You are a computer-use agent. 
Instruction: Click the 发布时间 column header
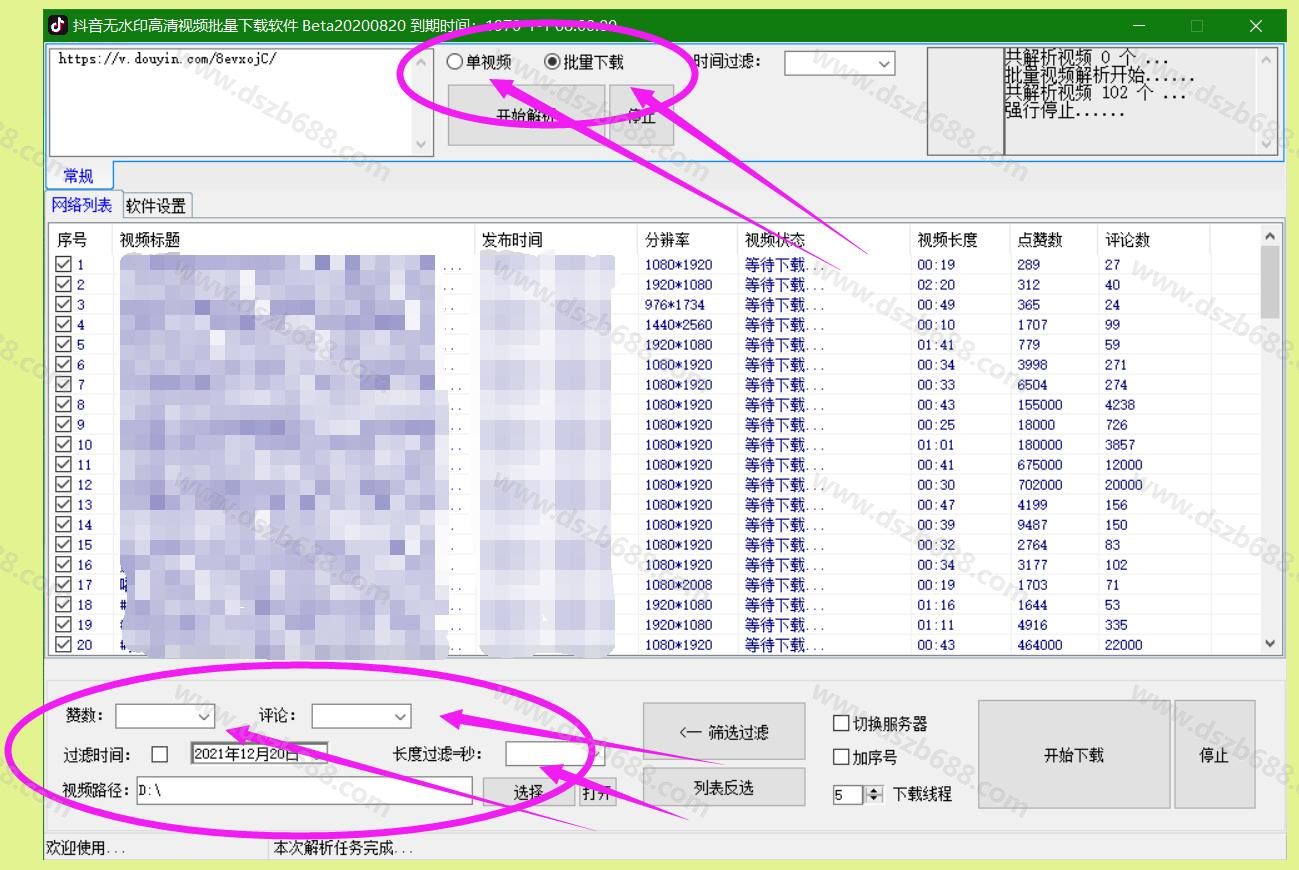[556, 240]
